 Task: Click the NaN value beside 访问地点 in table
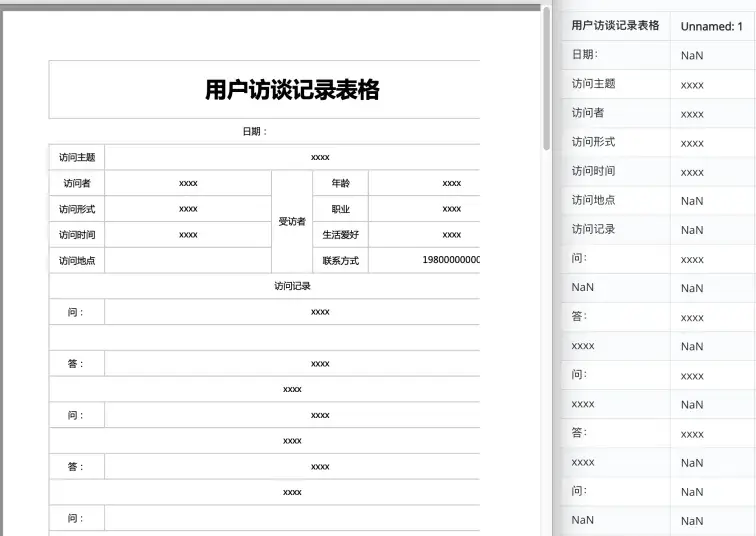(692, 201)
